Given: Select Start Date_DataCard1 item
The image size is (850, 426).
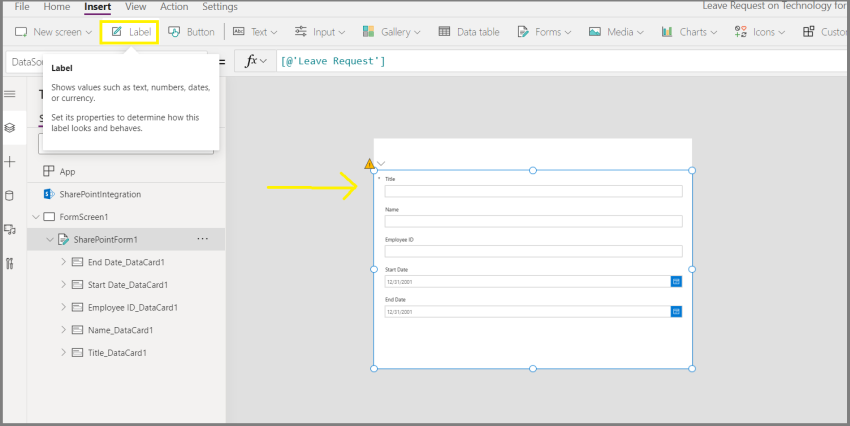Looking at the screenshot, I should (128, 285).
